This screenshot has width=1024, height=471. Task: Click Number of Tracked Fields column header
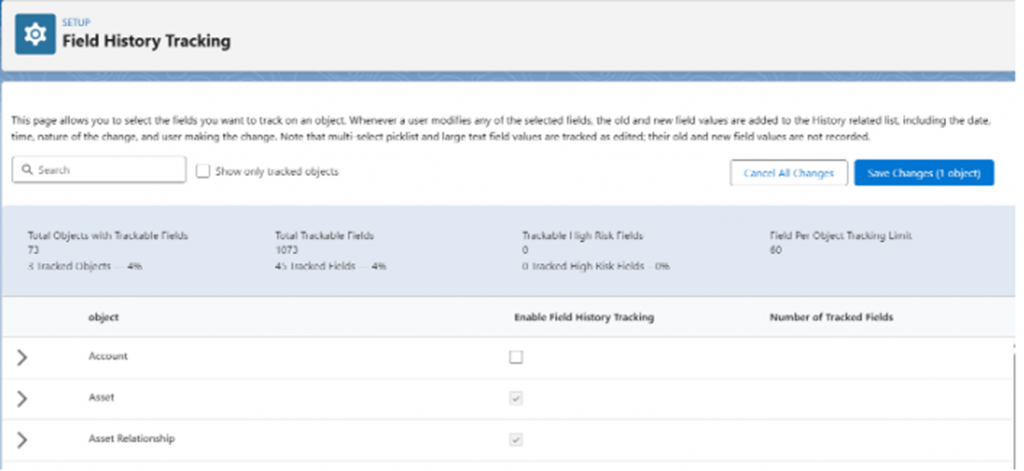pos(830,317)
